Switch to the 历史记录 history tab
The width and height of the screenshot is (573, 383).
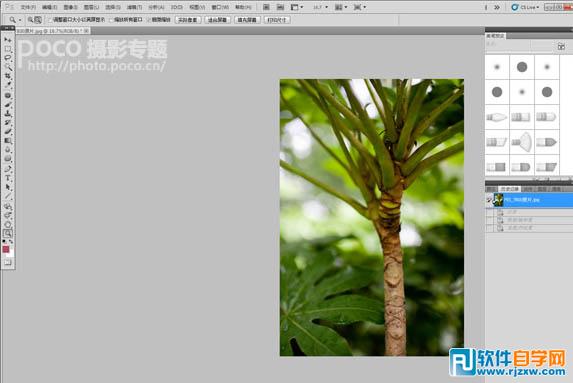(509, 189)
